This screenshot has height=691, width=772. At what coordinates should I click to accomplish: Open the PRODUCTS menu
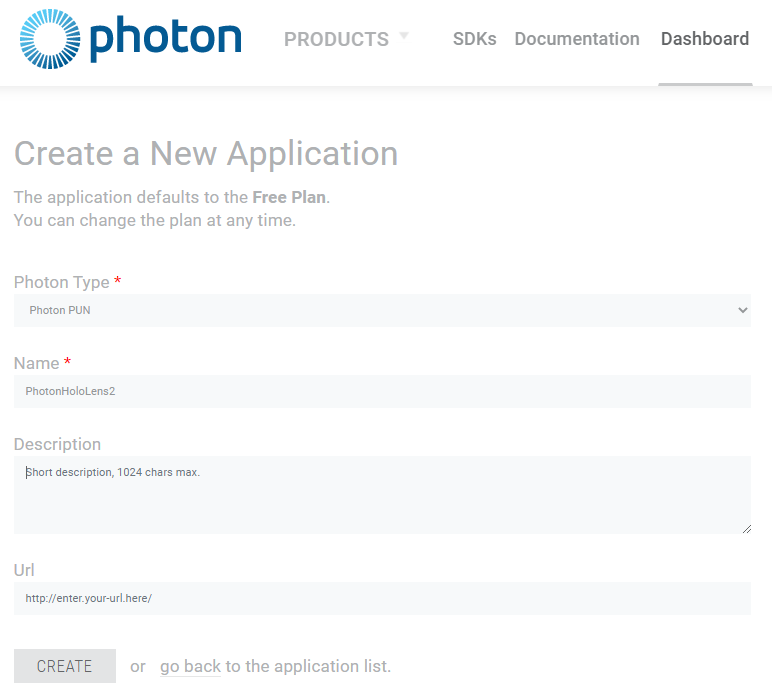336,39
